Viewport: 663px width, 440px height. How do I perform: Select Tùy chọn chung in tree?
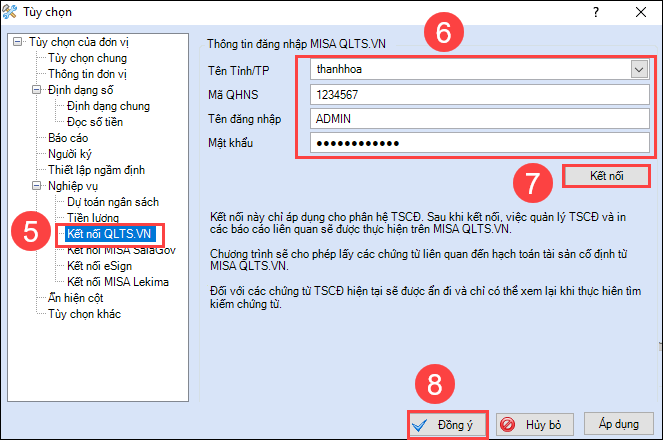pyautogui.click(x=88, y=58)
